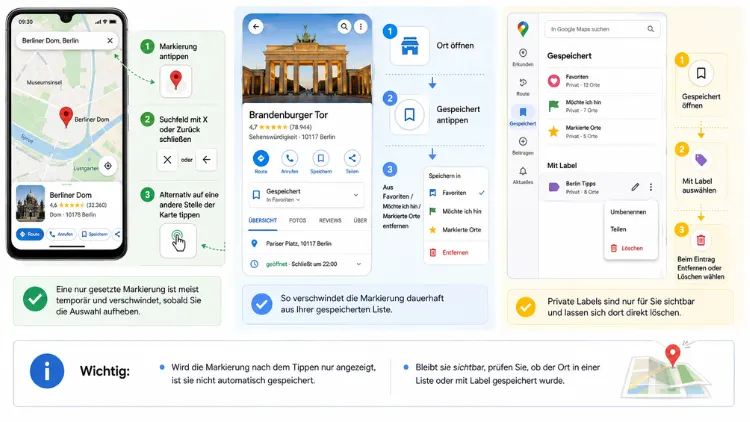Click the purple label icon above Mit Label auswählen

700,160
